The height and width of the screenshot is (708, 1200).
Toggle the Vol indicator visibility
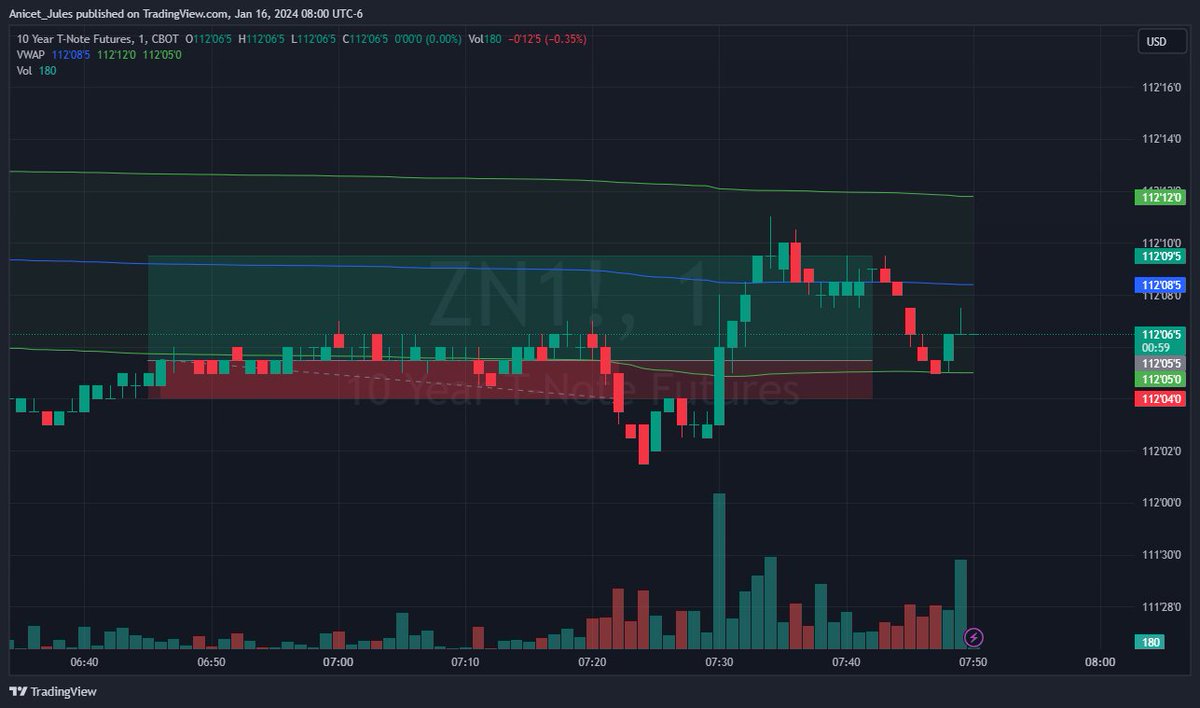25,70
